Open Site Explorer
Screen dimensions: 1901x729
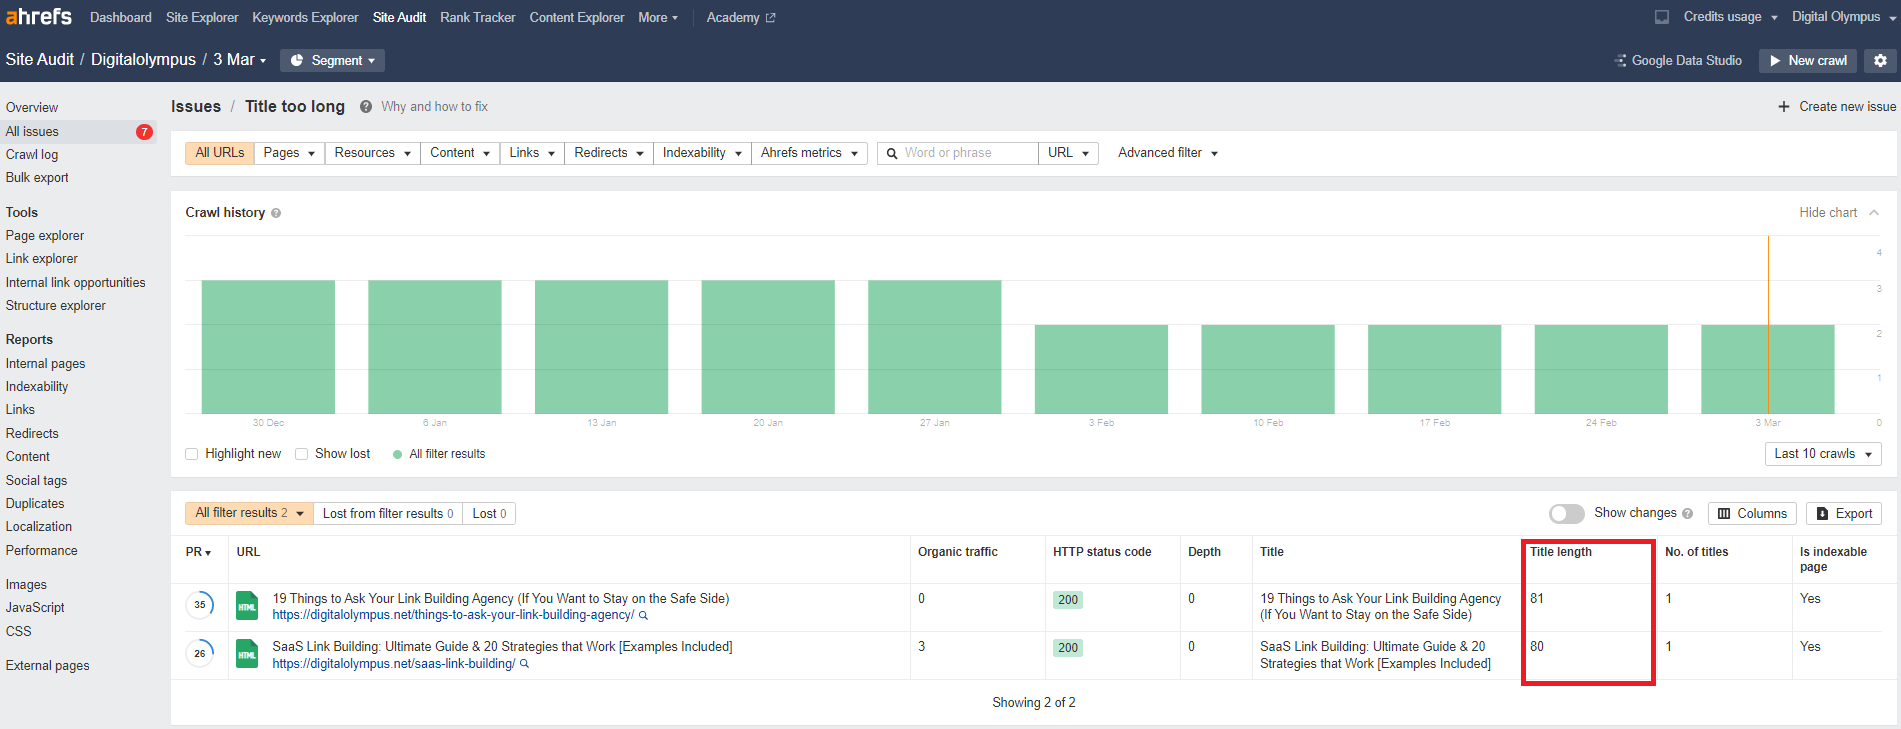click(x=202, y=18)
